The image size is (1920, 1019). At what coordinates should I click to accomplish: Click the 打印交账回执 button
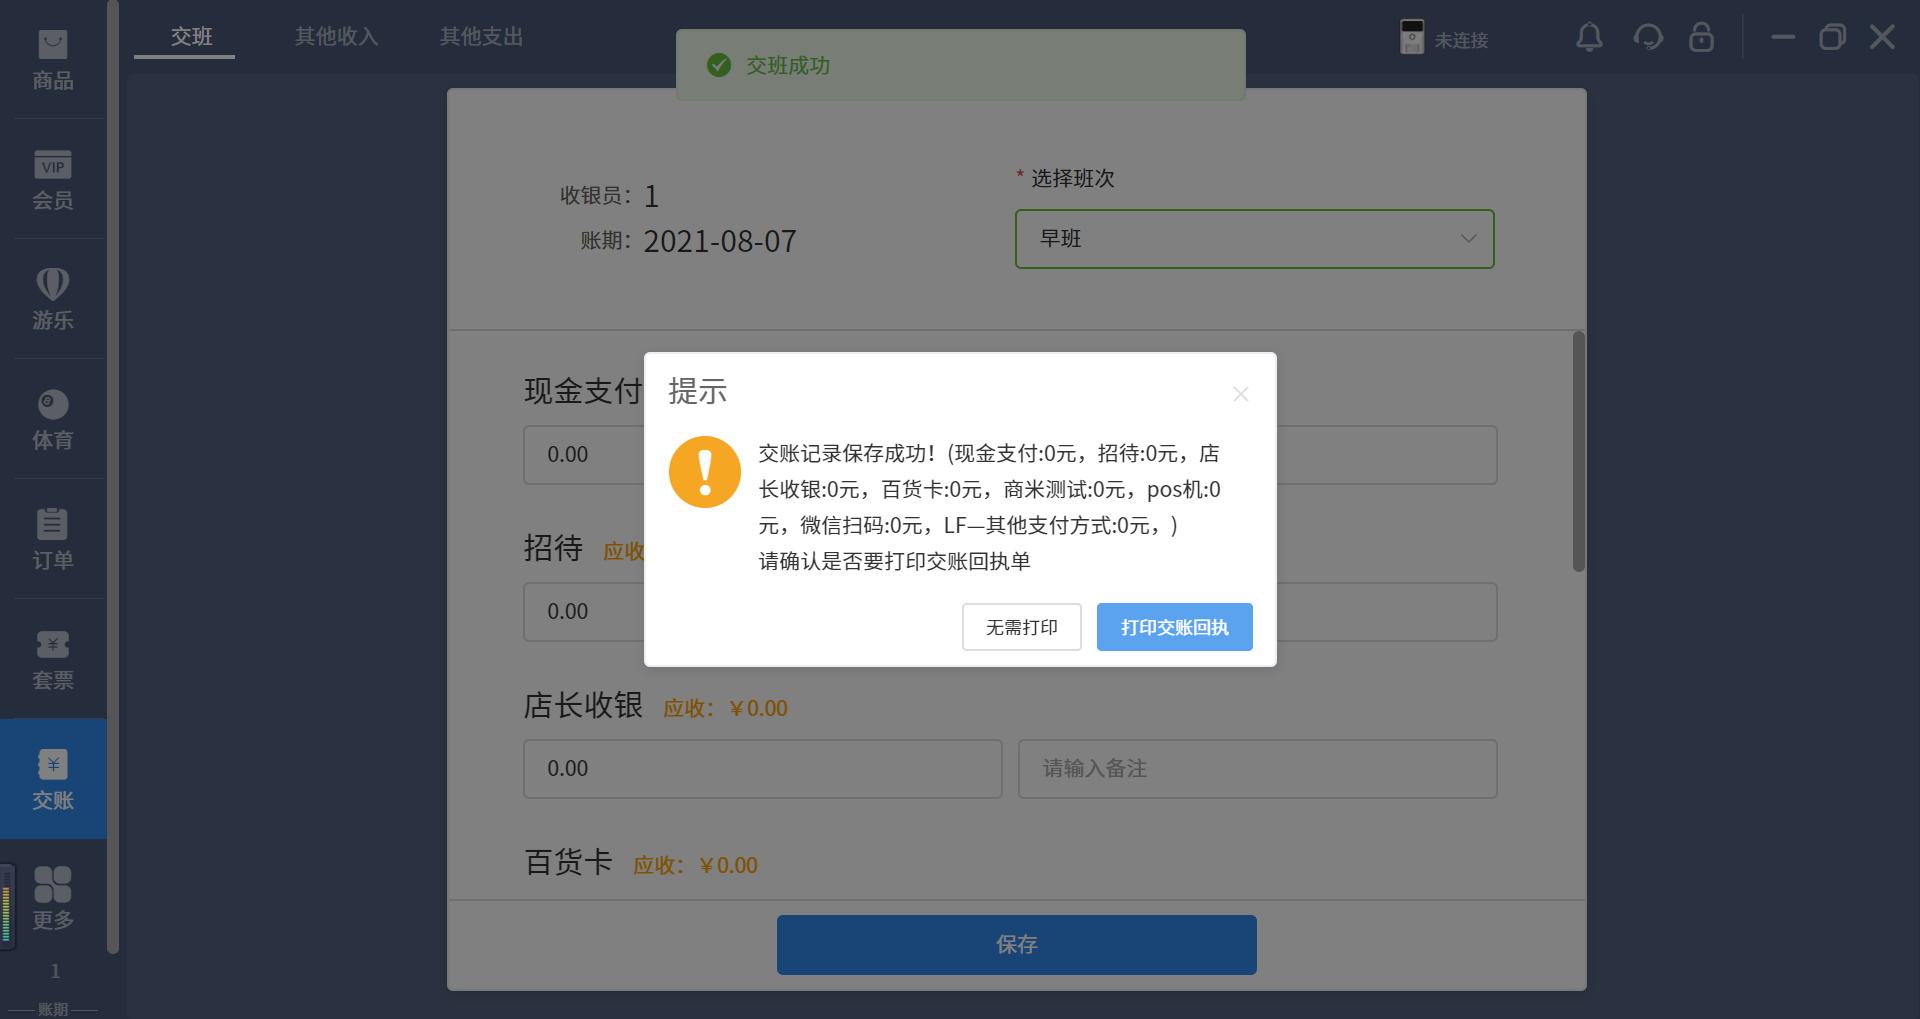coord(1175,627)
